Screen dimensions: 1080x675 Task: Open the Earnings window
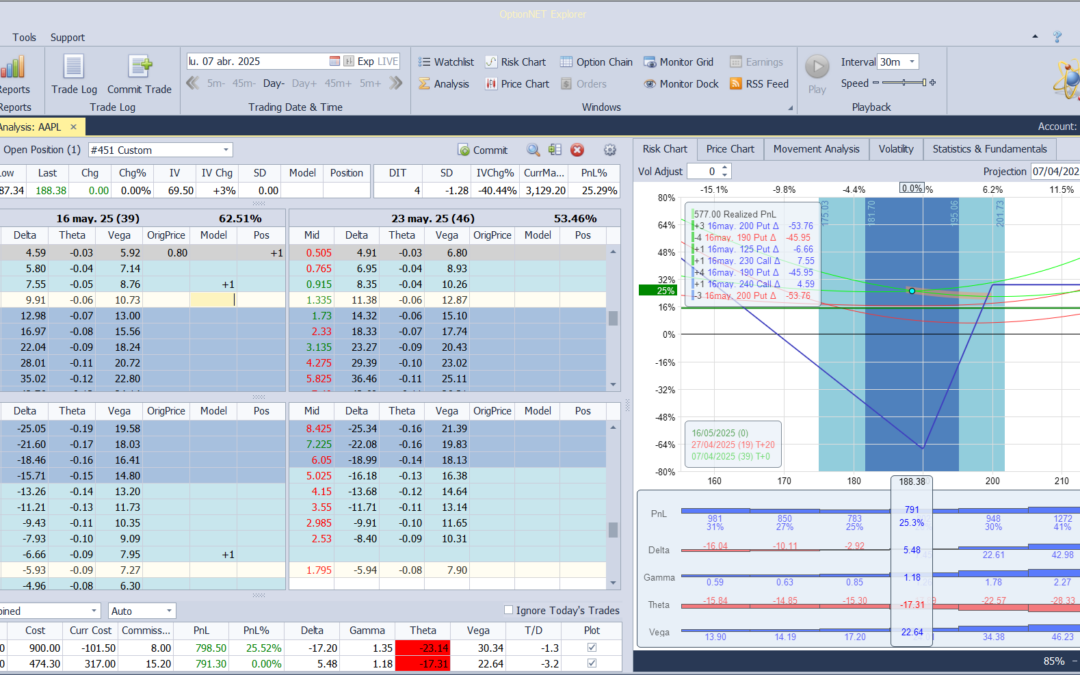(756, 62)
